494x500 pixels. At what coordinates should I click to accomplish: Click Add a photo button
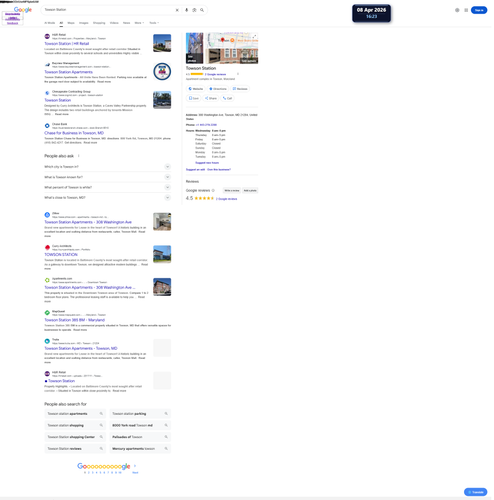pyautogui.click(x=250, y=191)
